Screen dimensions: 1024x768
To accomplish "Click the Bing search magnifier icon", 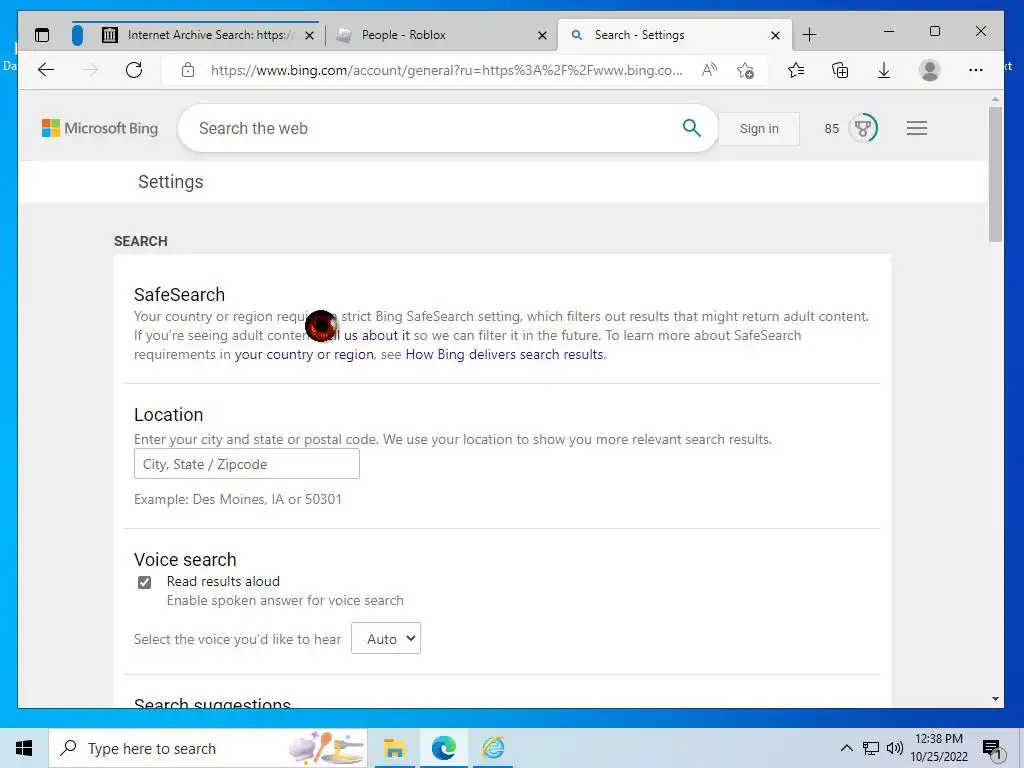I will pos(691,128).
